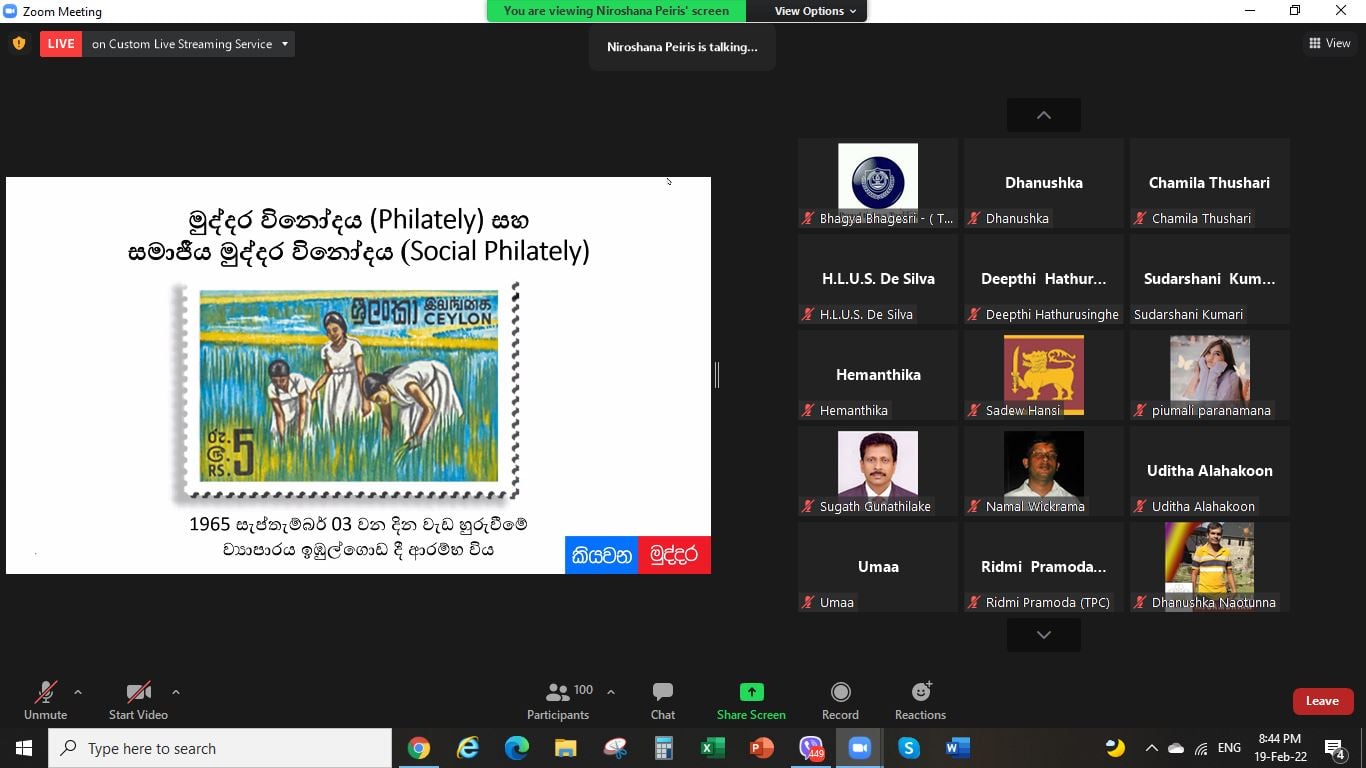Click the OneDrive cloud tray icon
The height and width of the screenshot is (768, 1366).
tap(1176, 748)
